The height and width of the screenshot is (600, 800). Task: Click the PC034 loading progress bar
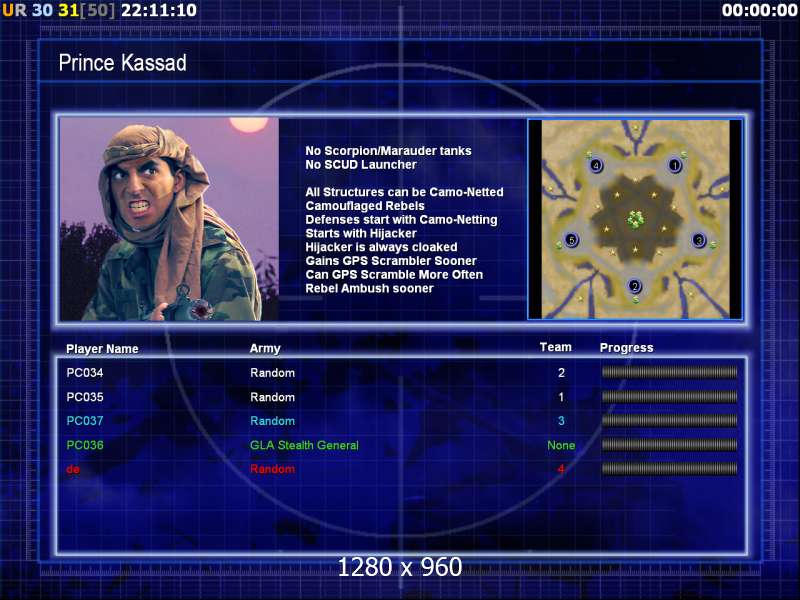pyautogui.click(x=669, y=372)
